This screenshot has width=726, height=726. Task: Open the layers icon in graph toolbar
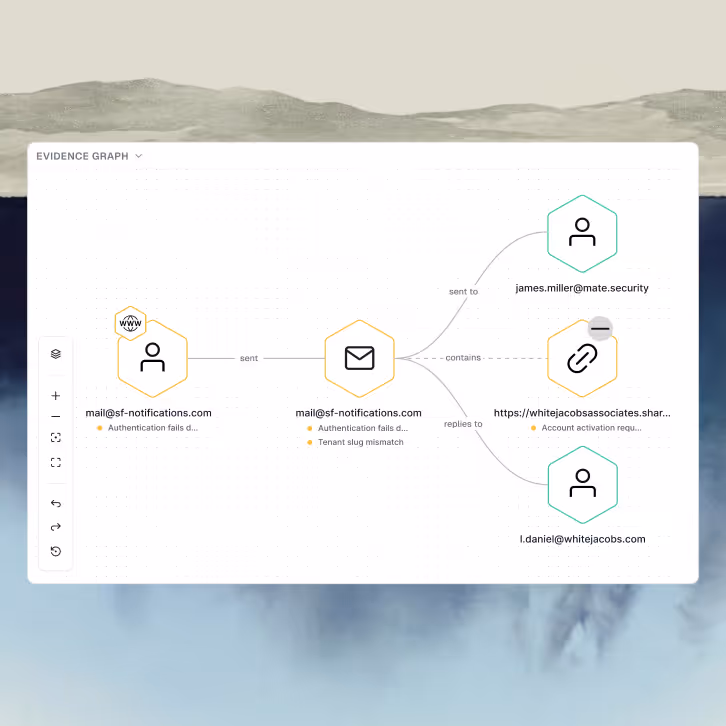tap(56, 354)
